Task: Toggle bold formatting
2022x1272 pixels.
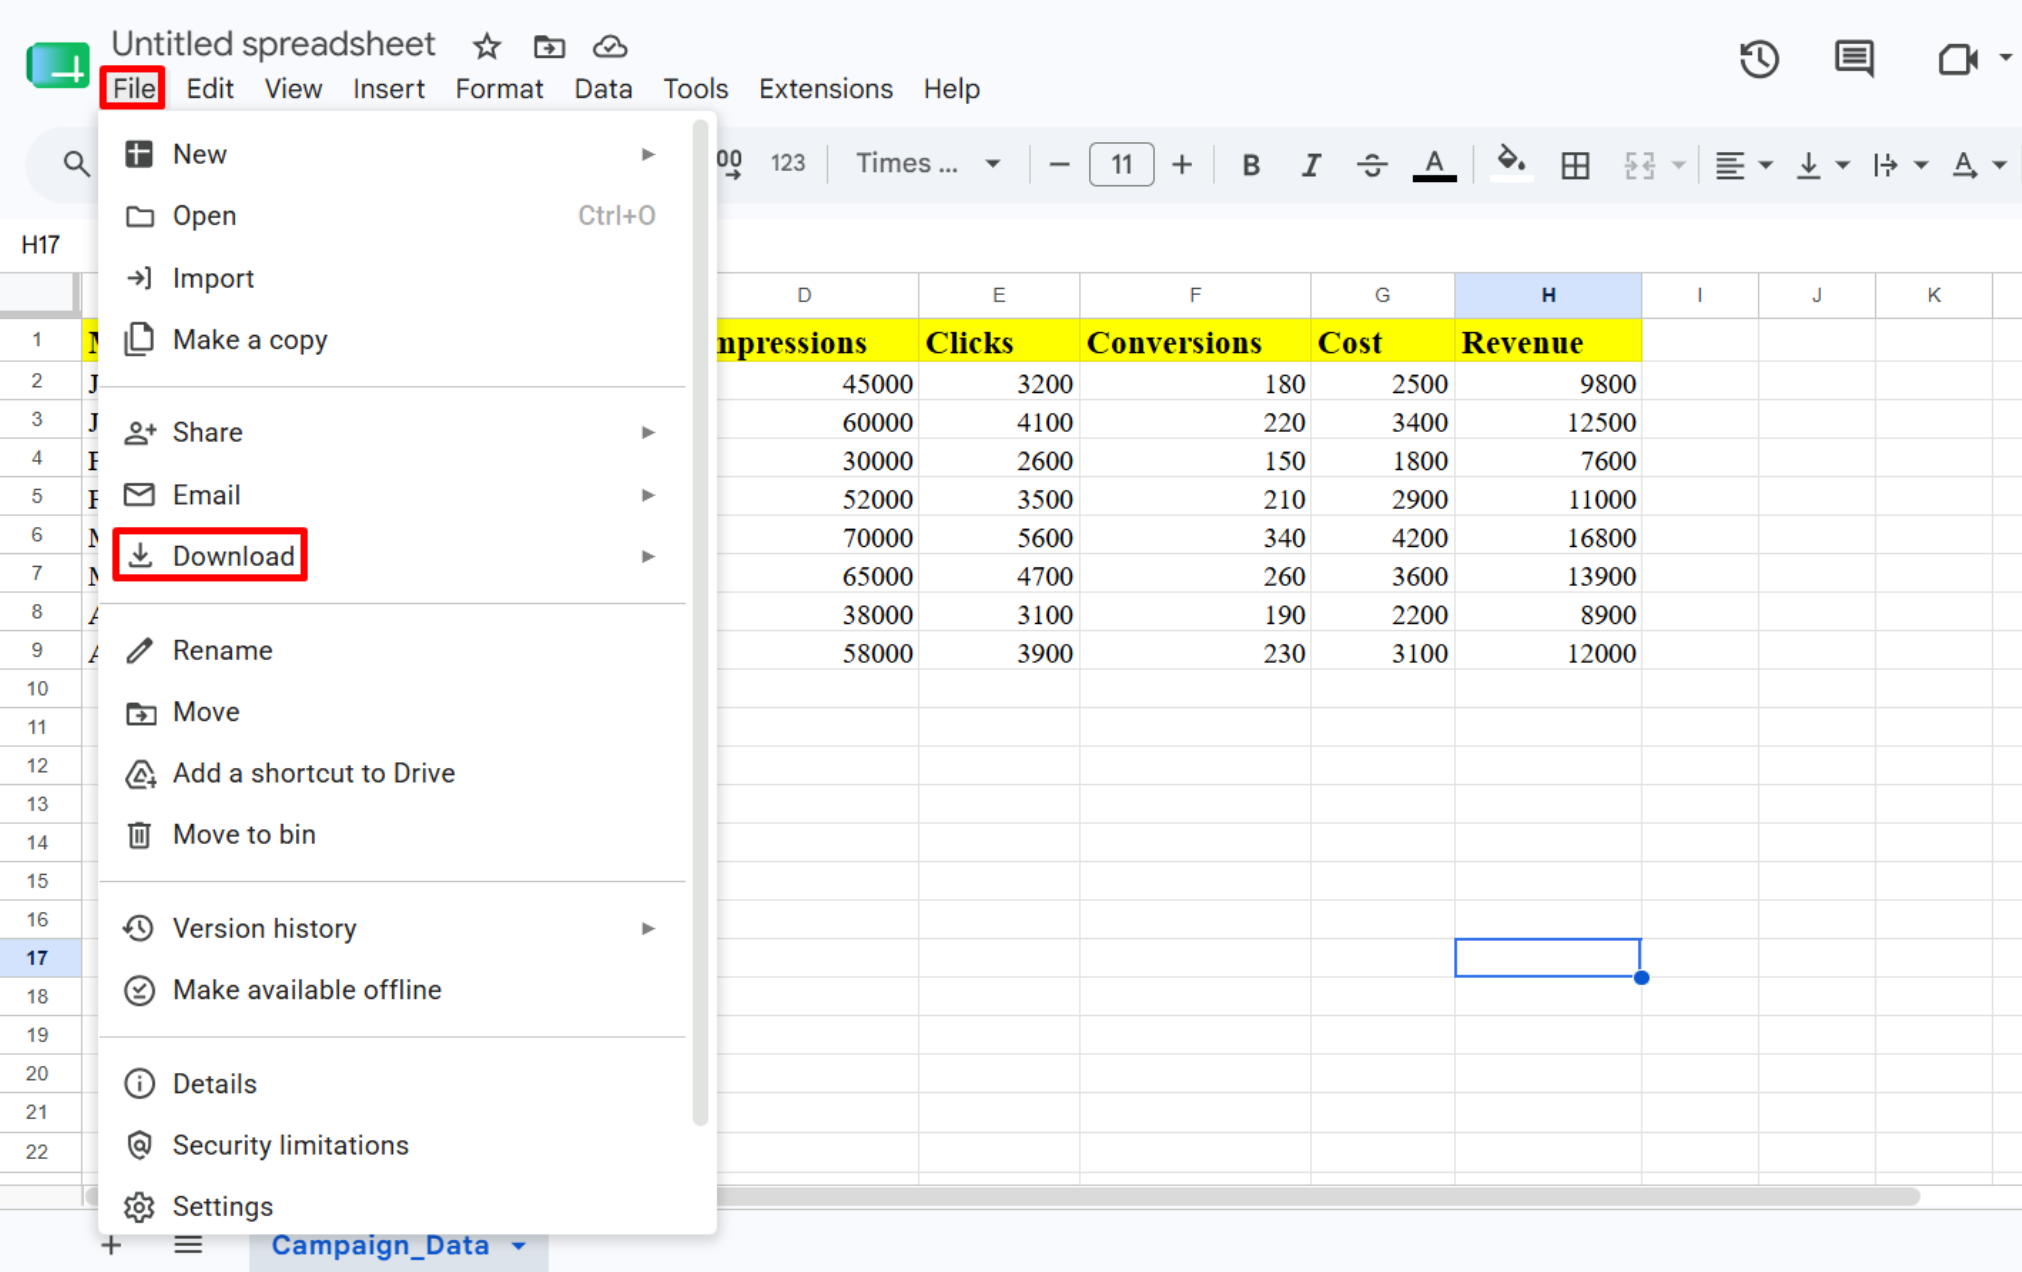Action: click(1250, 164)
